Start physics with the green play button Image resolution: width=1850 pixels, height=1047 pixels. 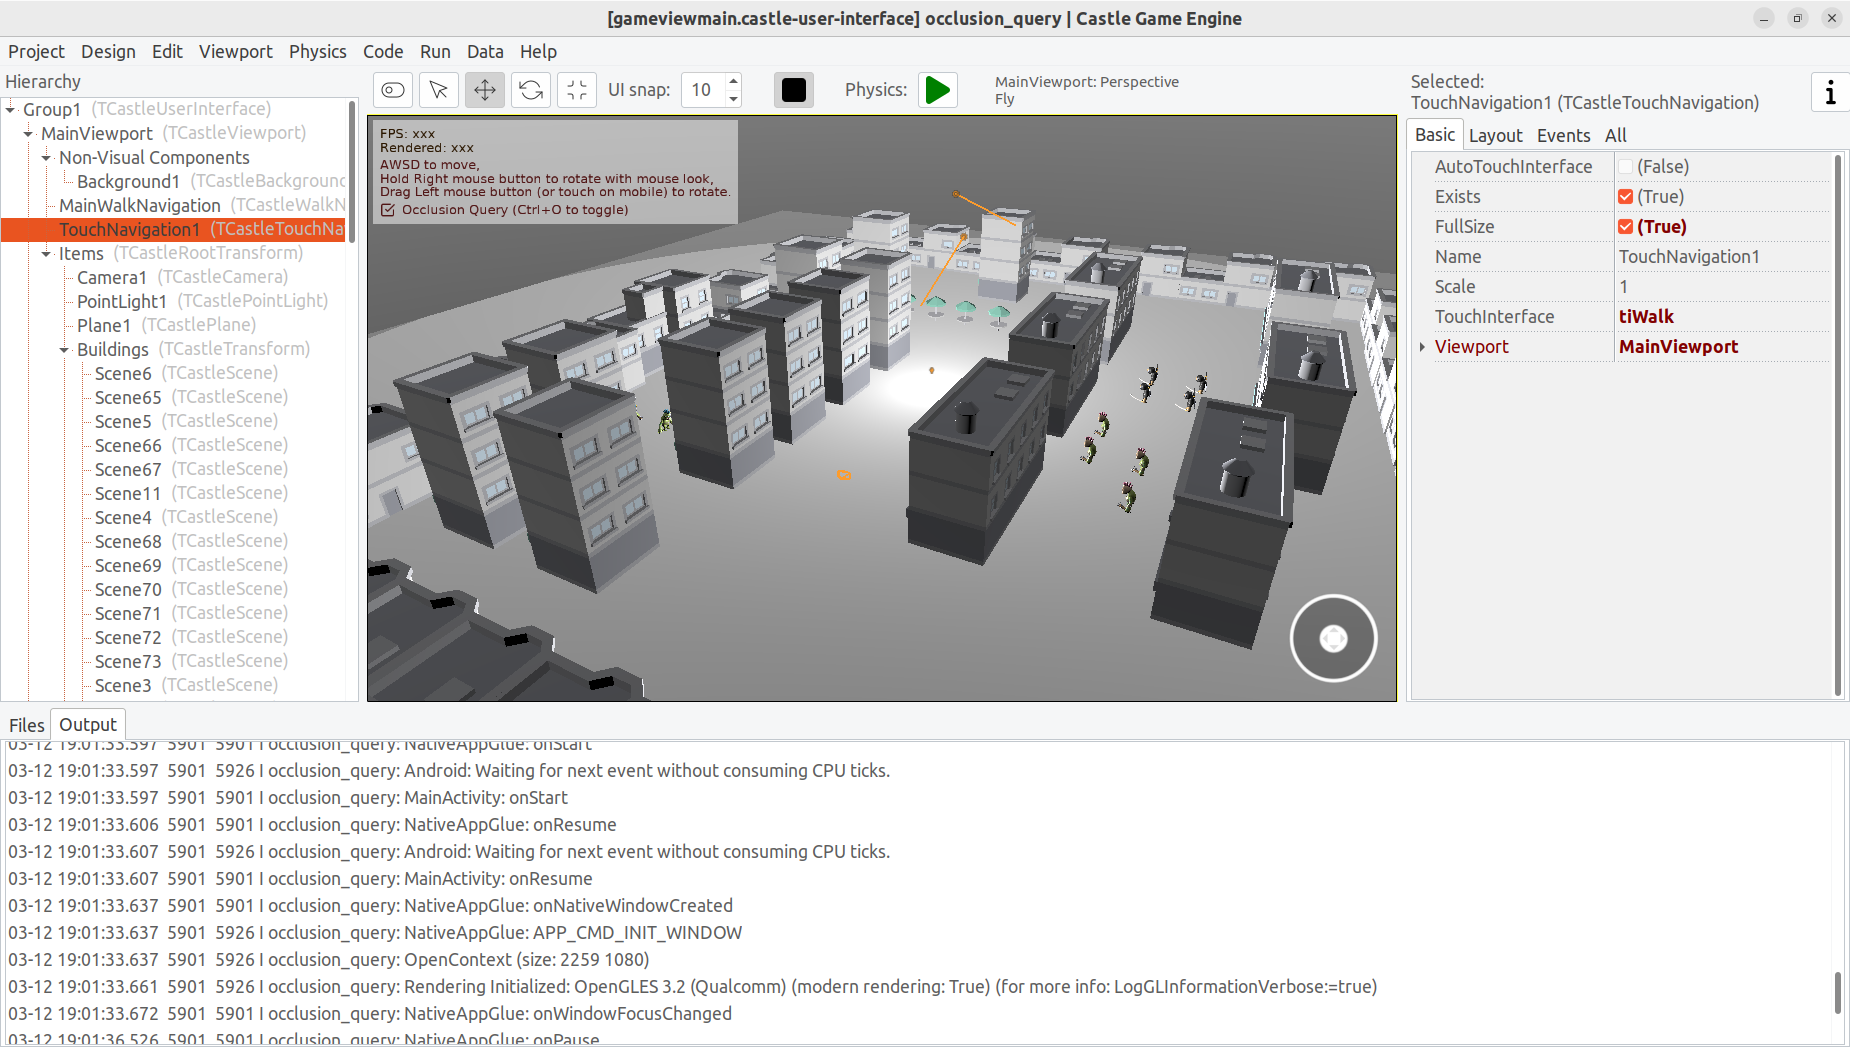click(x=938, y=90)
